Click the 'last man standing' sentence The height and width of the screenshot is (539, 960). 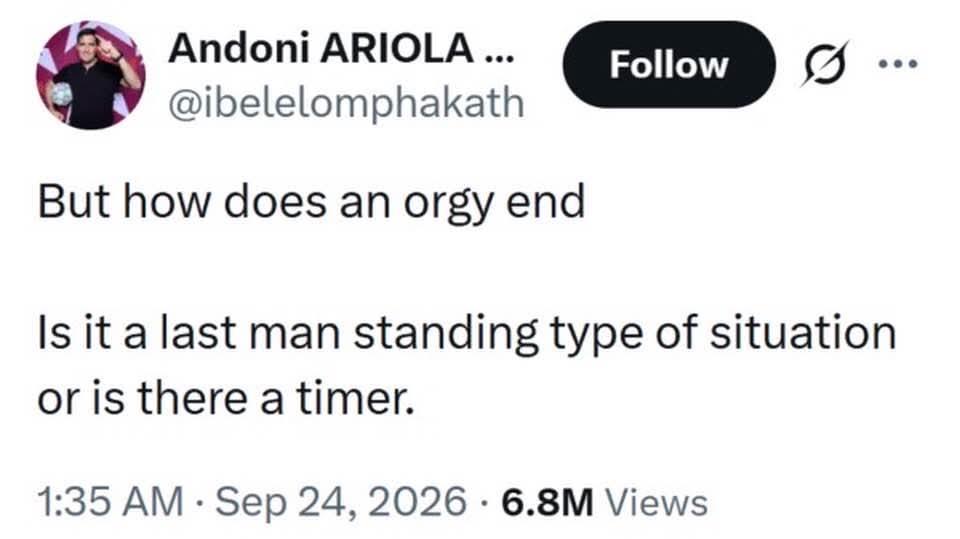[x=467, y=334]
